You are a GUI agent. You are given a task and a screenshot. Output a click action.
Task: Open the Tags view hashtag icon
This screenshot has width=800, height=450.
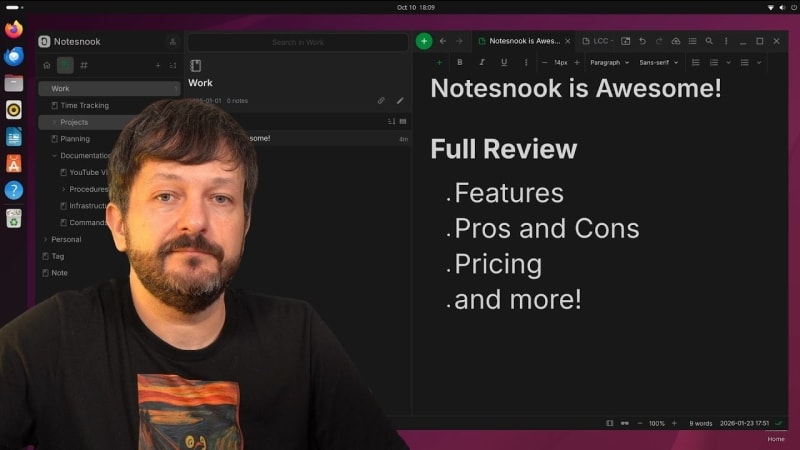pos(84,65)
